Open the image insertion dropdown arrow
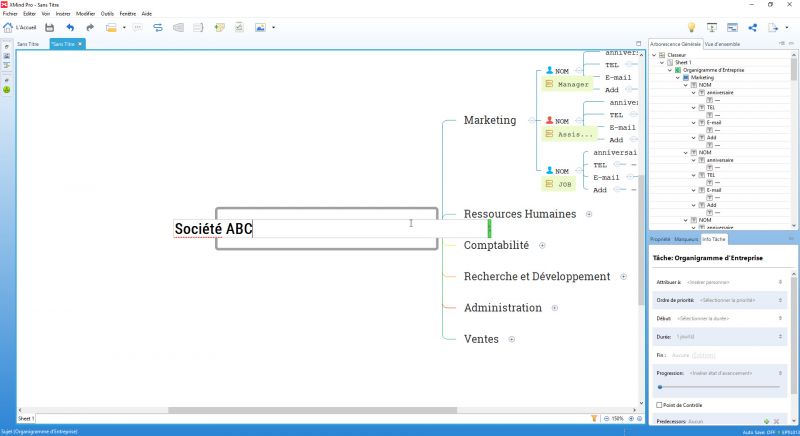800x436 pixels. (x=273, y=28)
